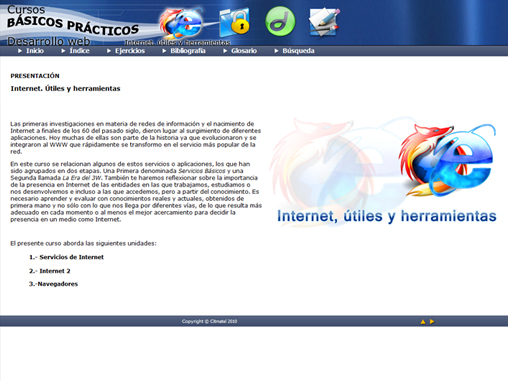The height and width of the screenshot is (381, 508).
Task: Click the arrow bullet beside Búsqueda
Action: (276, 51)
